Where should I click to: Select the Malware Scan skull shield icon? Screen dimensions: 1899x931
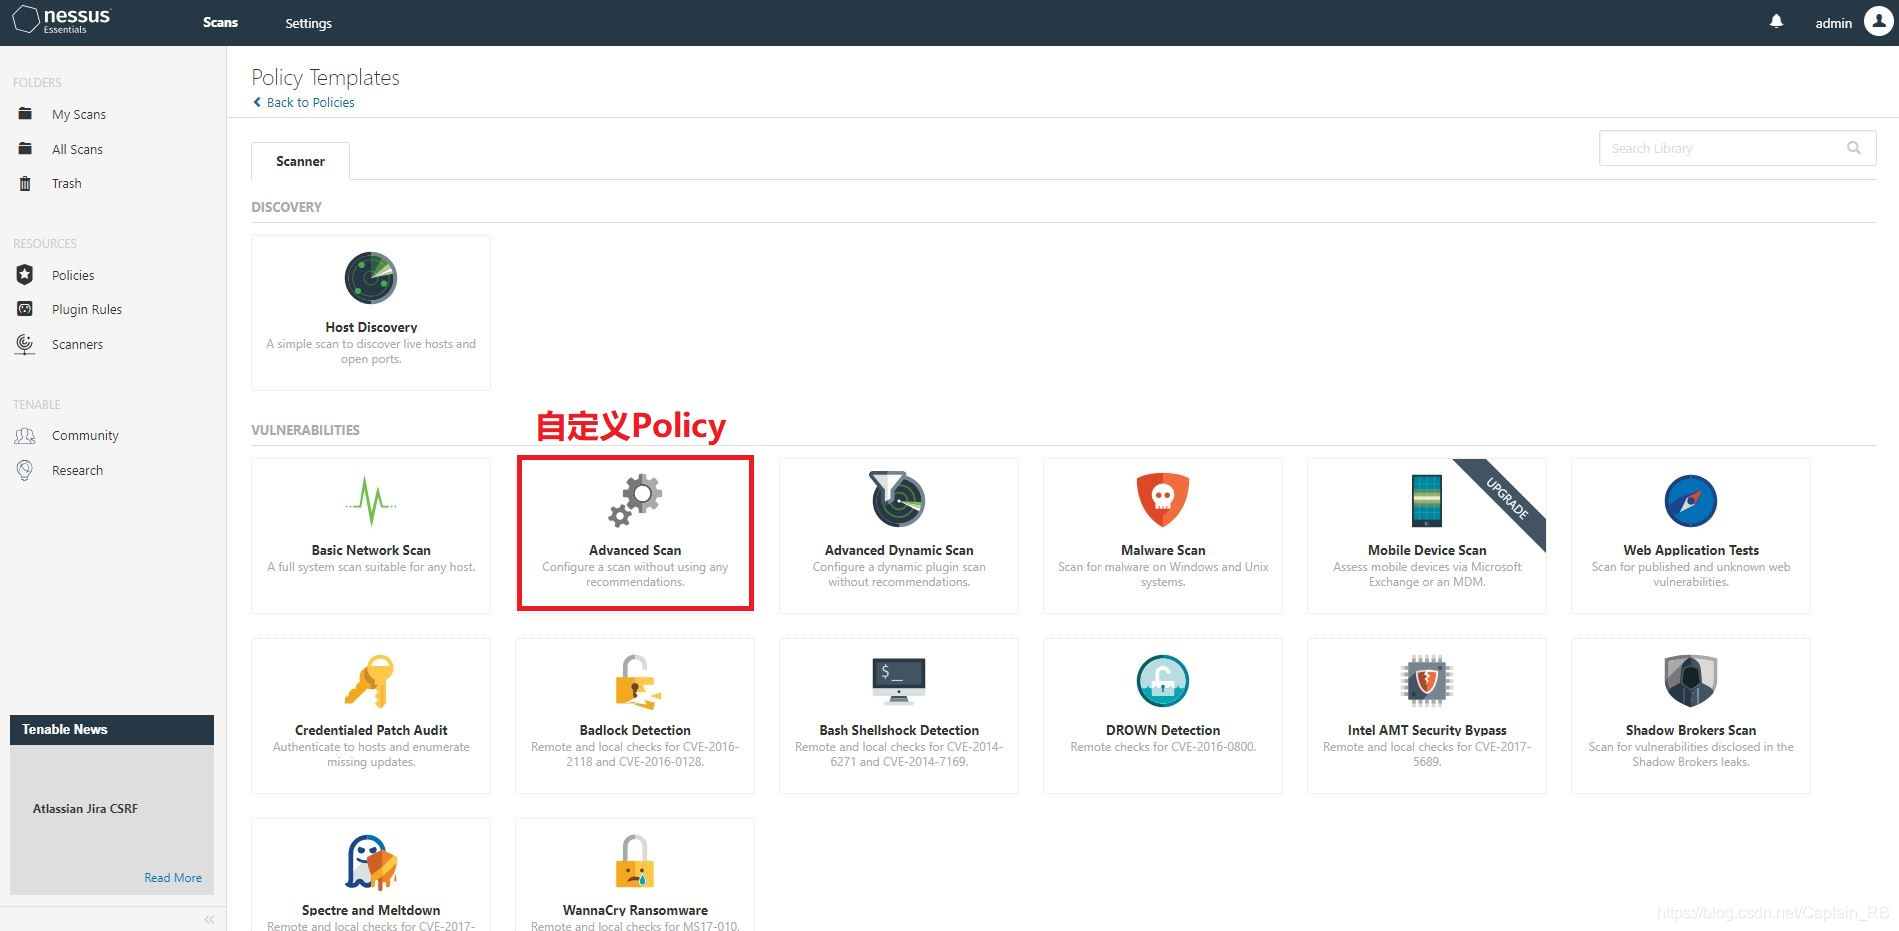coord(1163,500)
